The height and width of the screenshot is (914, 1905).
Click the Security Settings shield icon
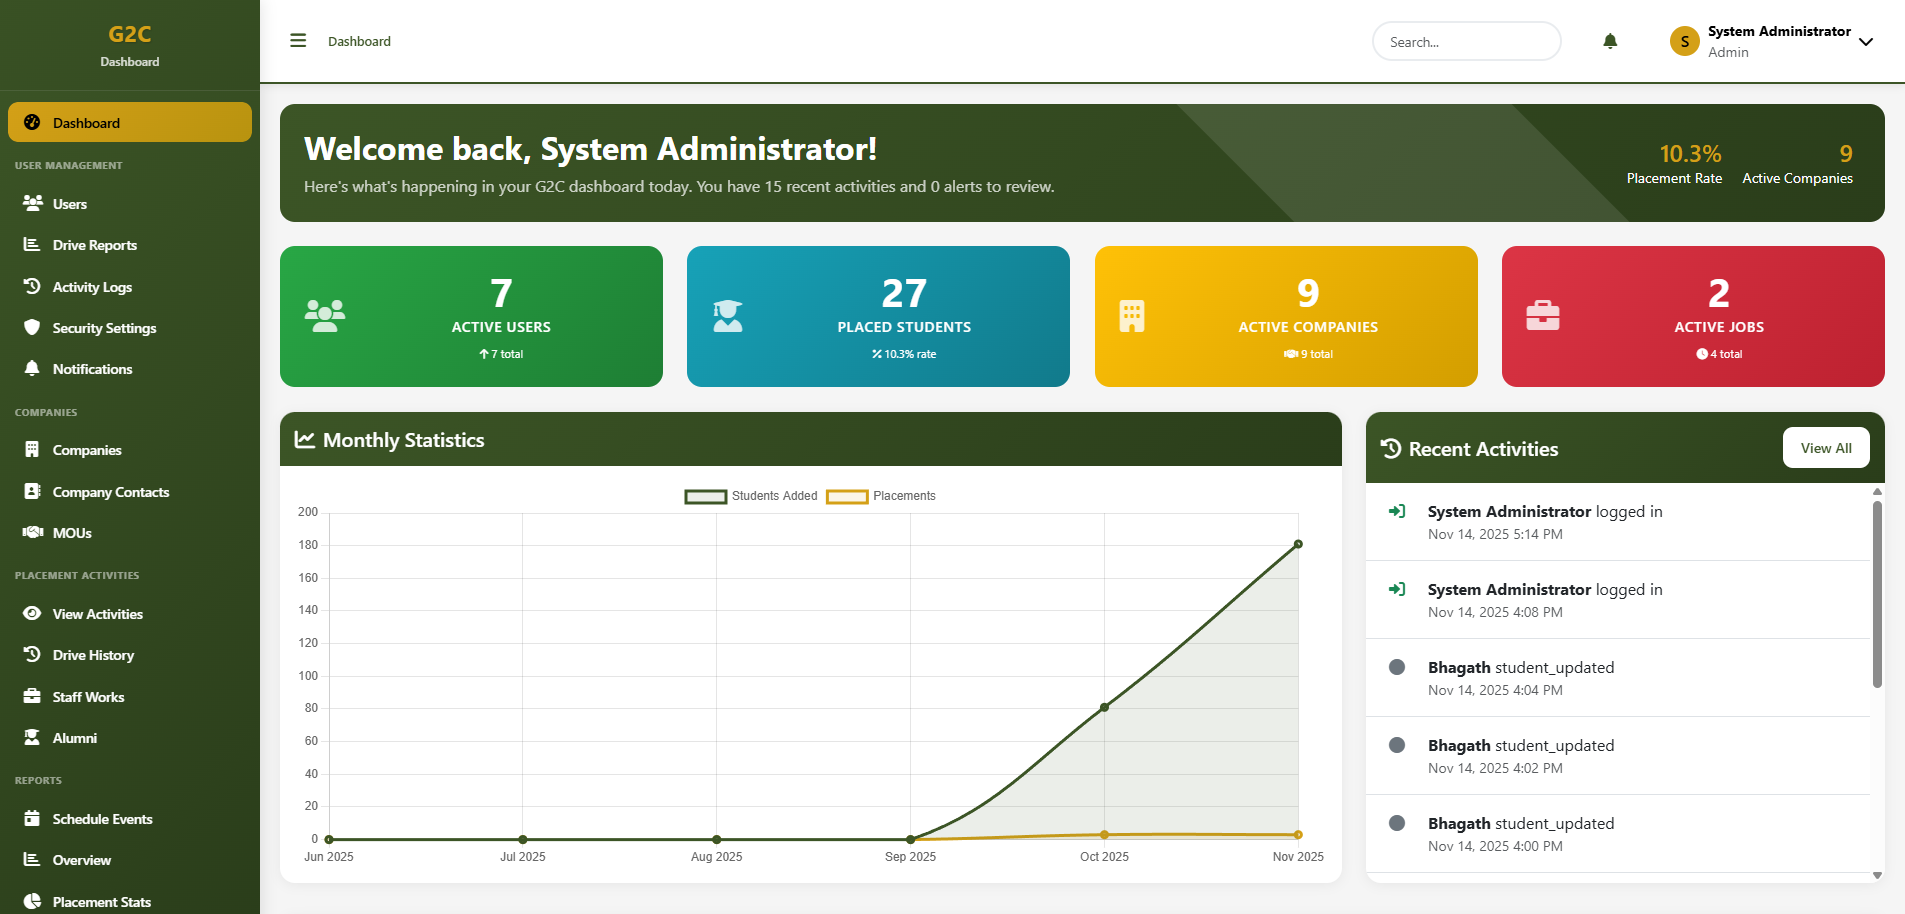tap(32, 327)
